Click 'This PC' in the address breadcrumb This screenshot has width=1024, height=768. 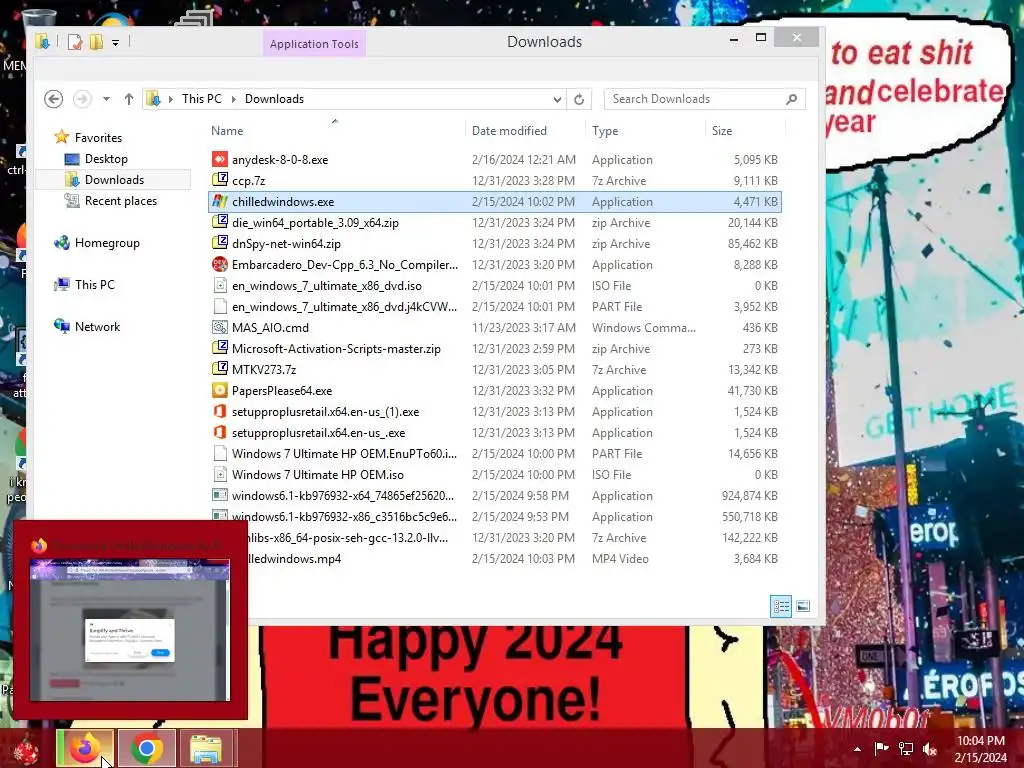point(202,99)
